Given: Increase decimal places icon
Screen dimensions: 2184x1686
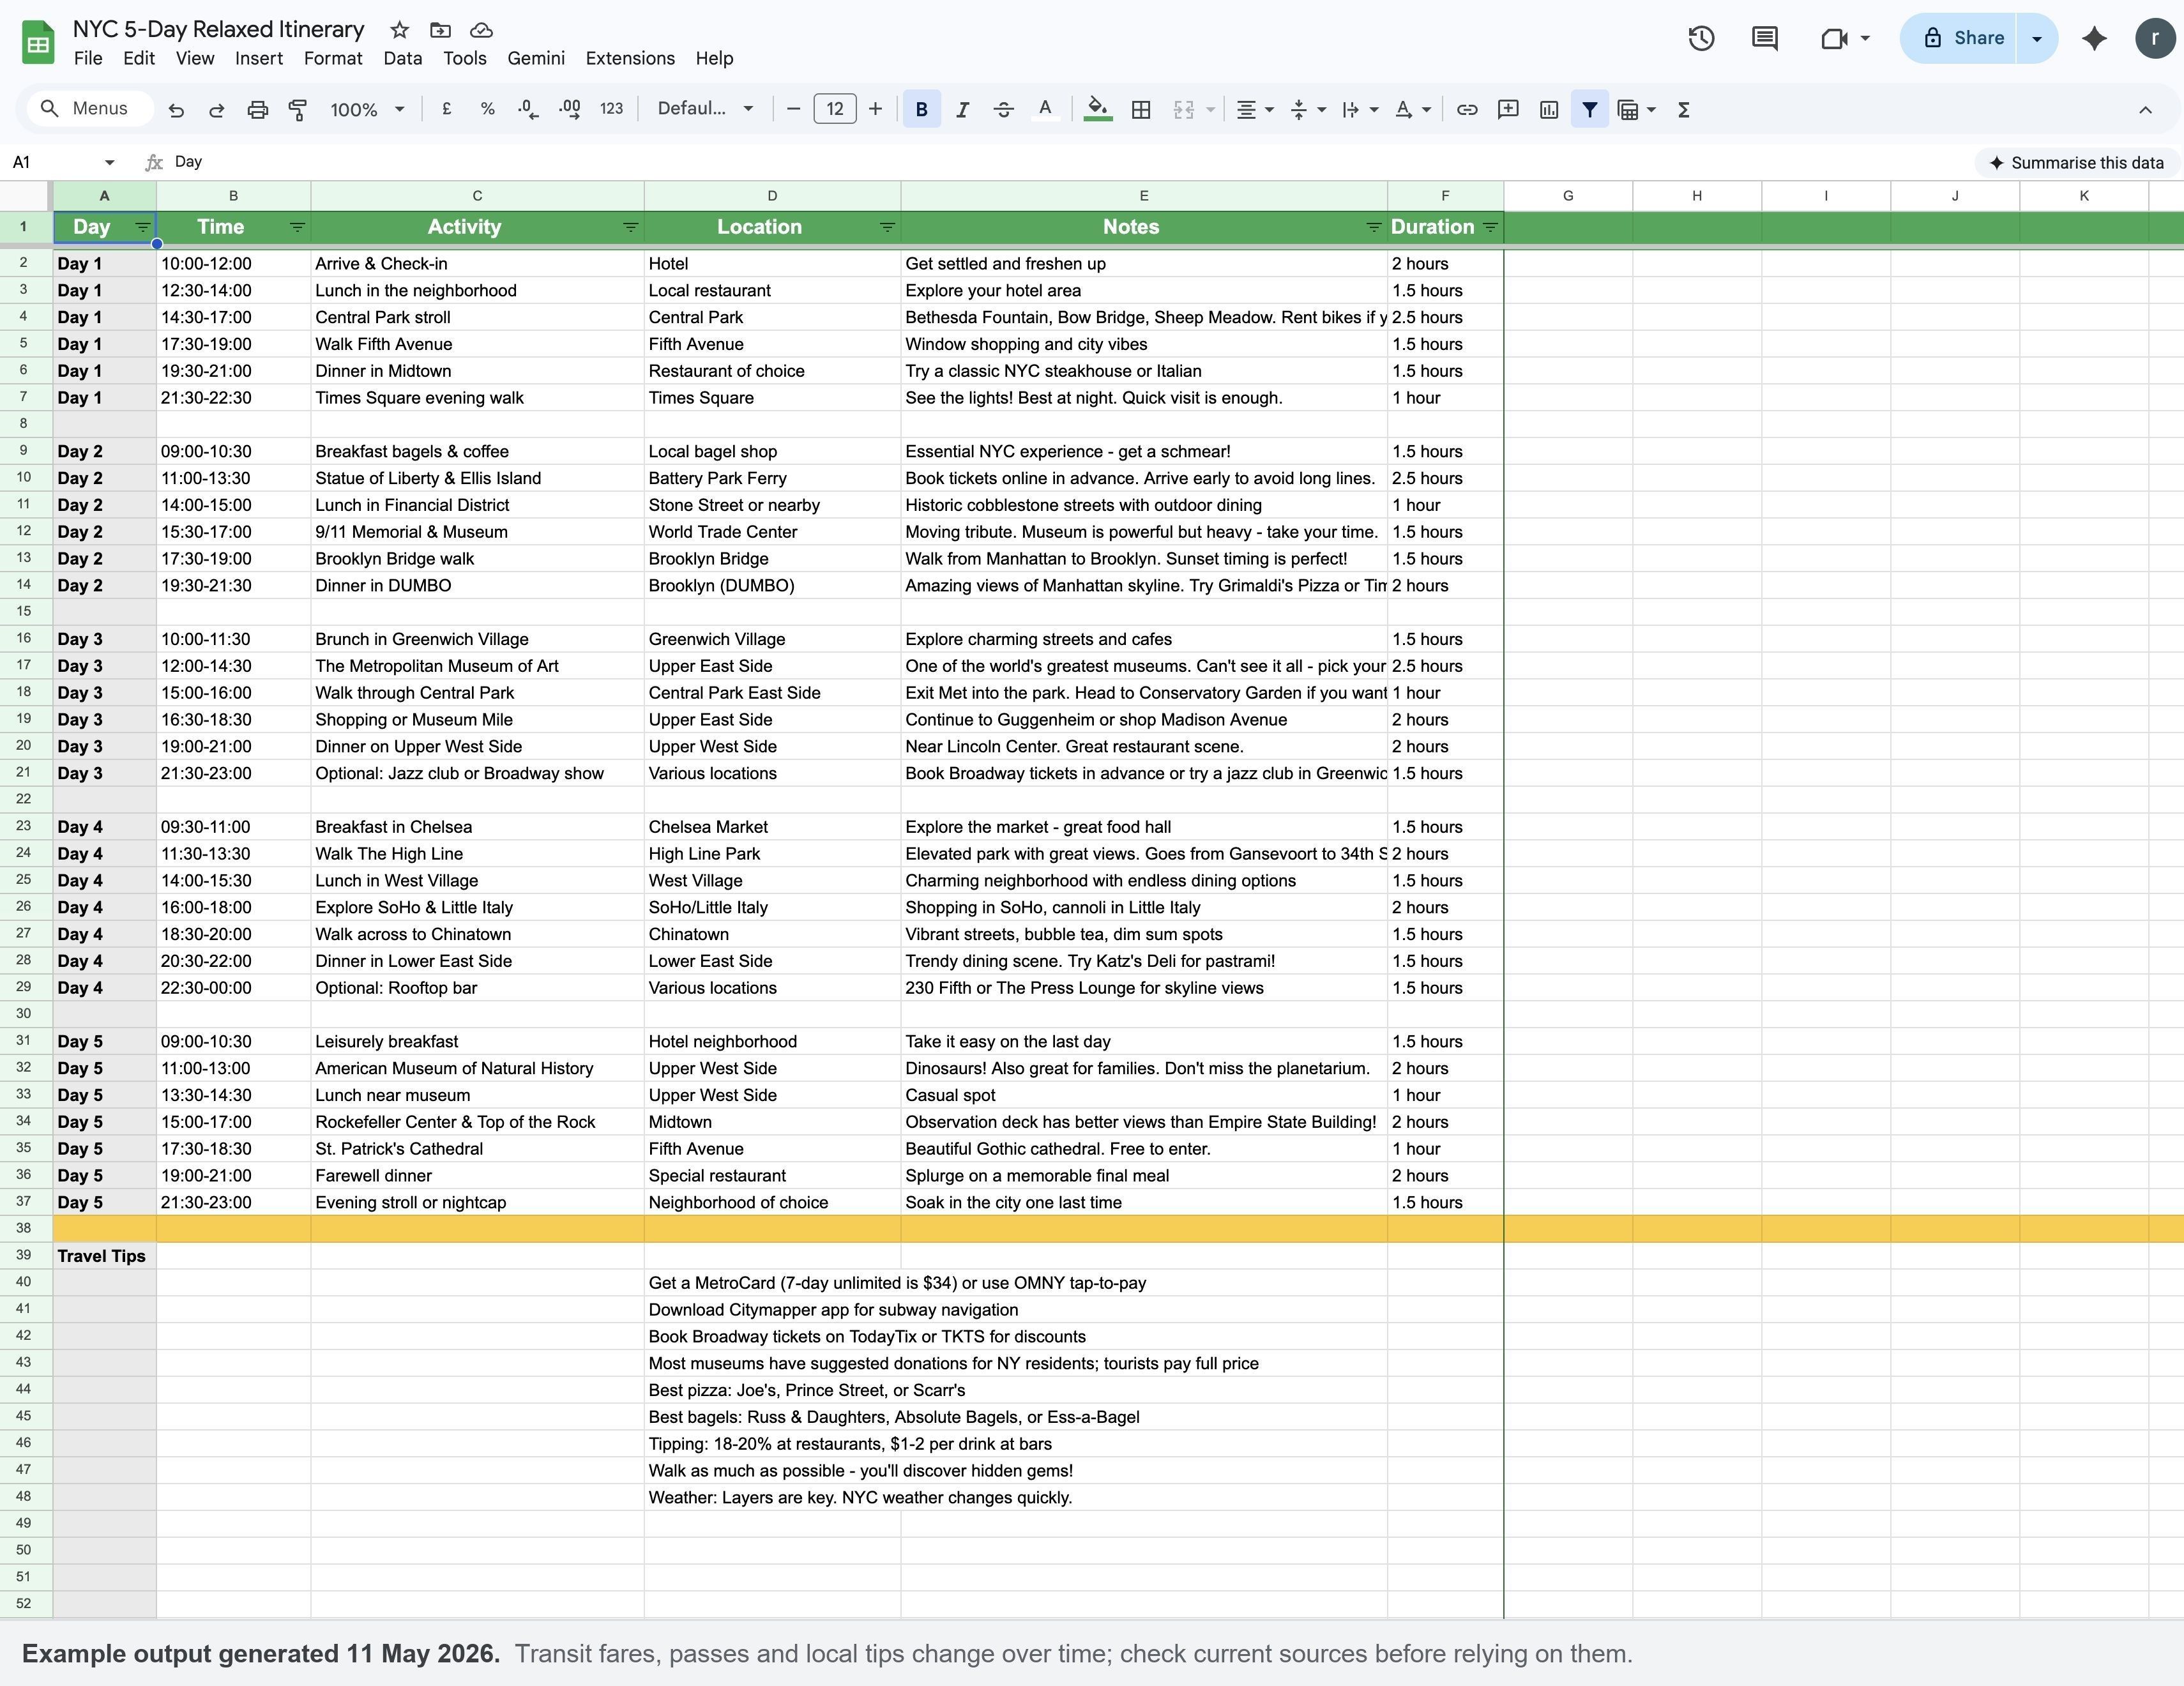Looking at the screenshot, I should (x=570, y=109).
